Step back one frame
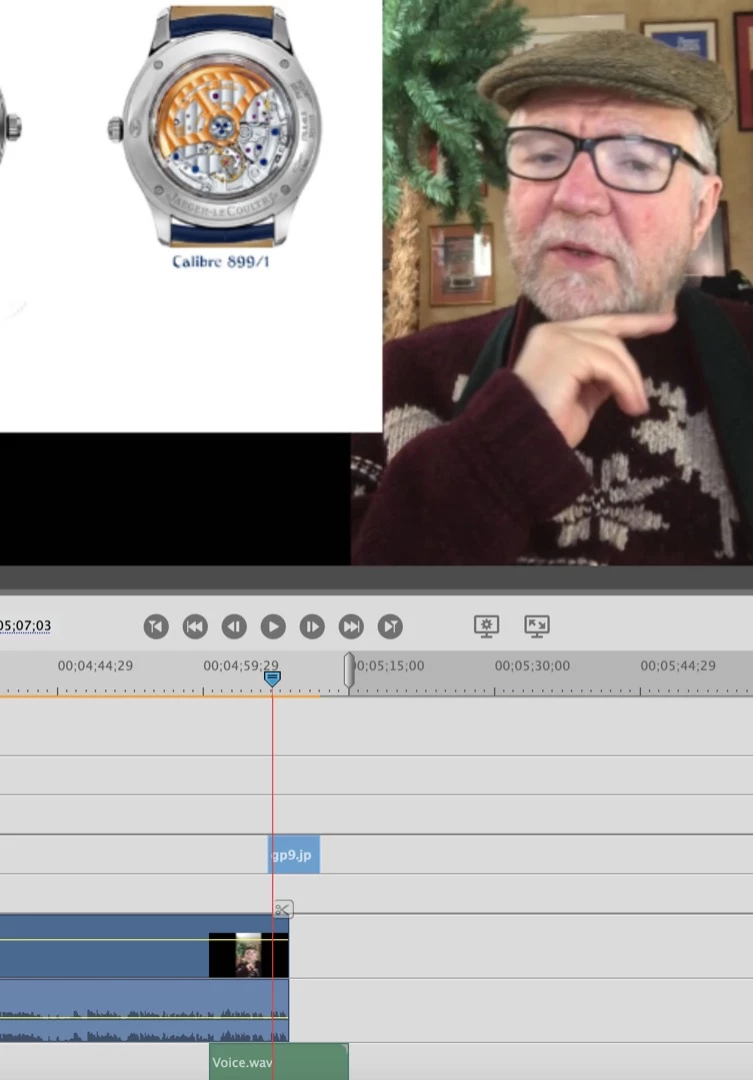753x1080 pixels. click(234, 627)
